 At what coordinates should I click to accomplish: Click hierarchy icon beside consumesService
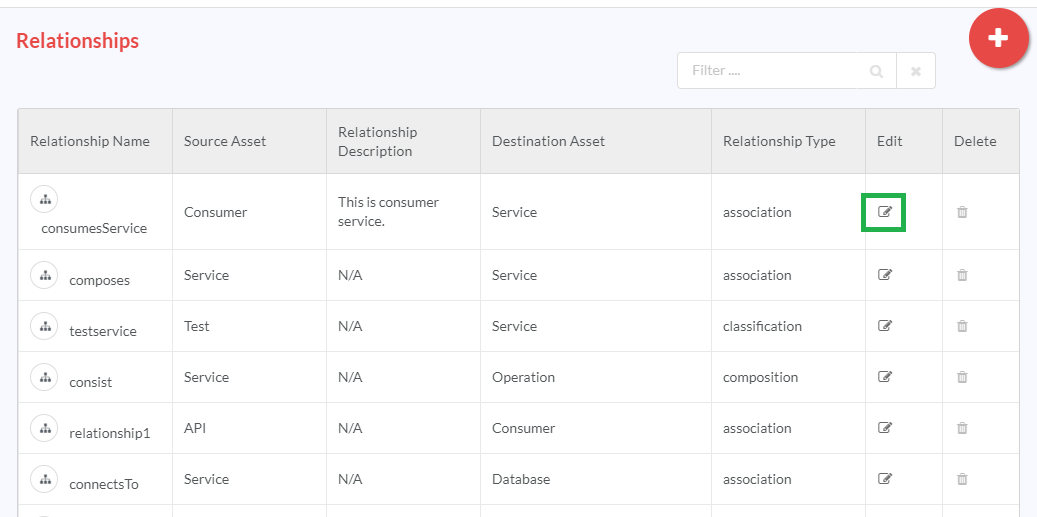coord(44,199)
